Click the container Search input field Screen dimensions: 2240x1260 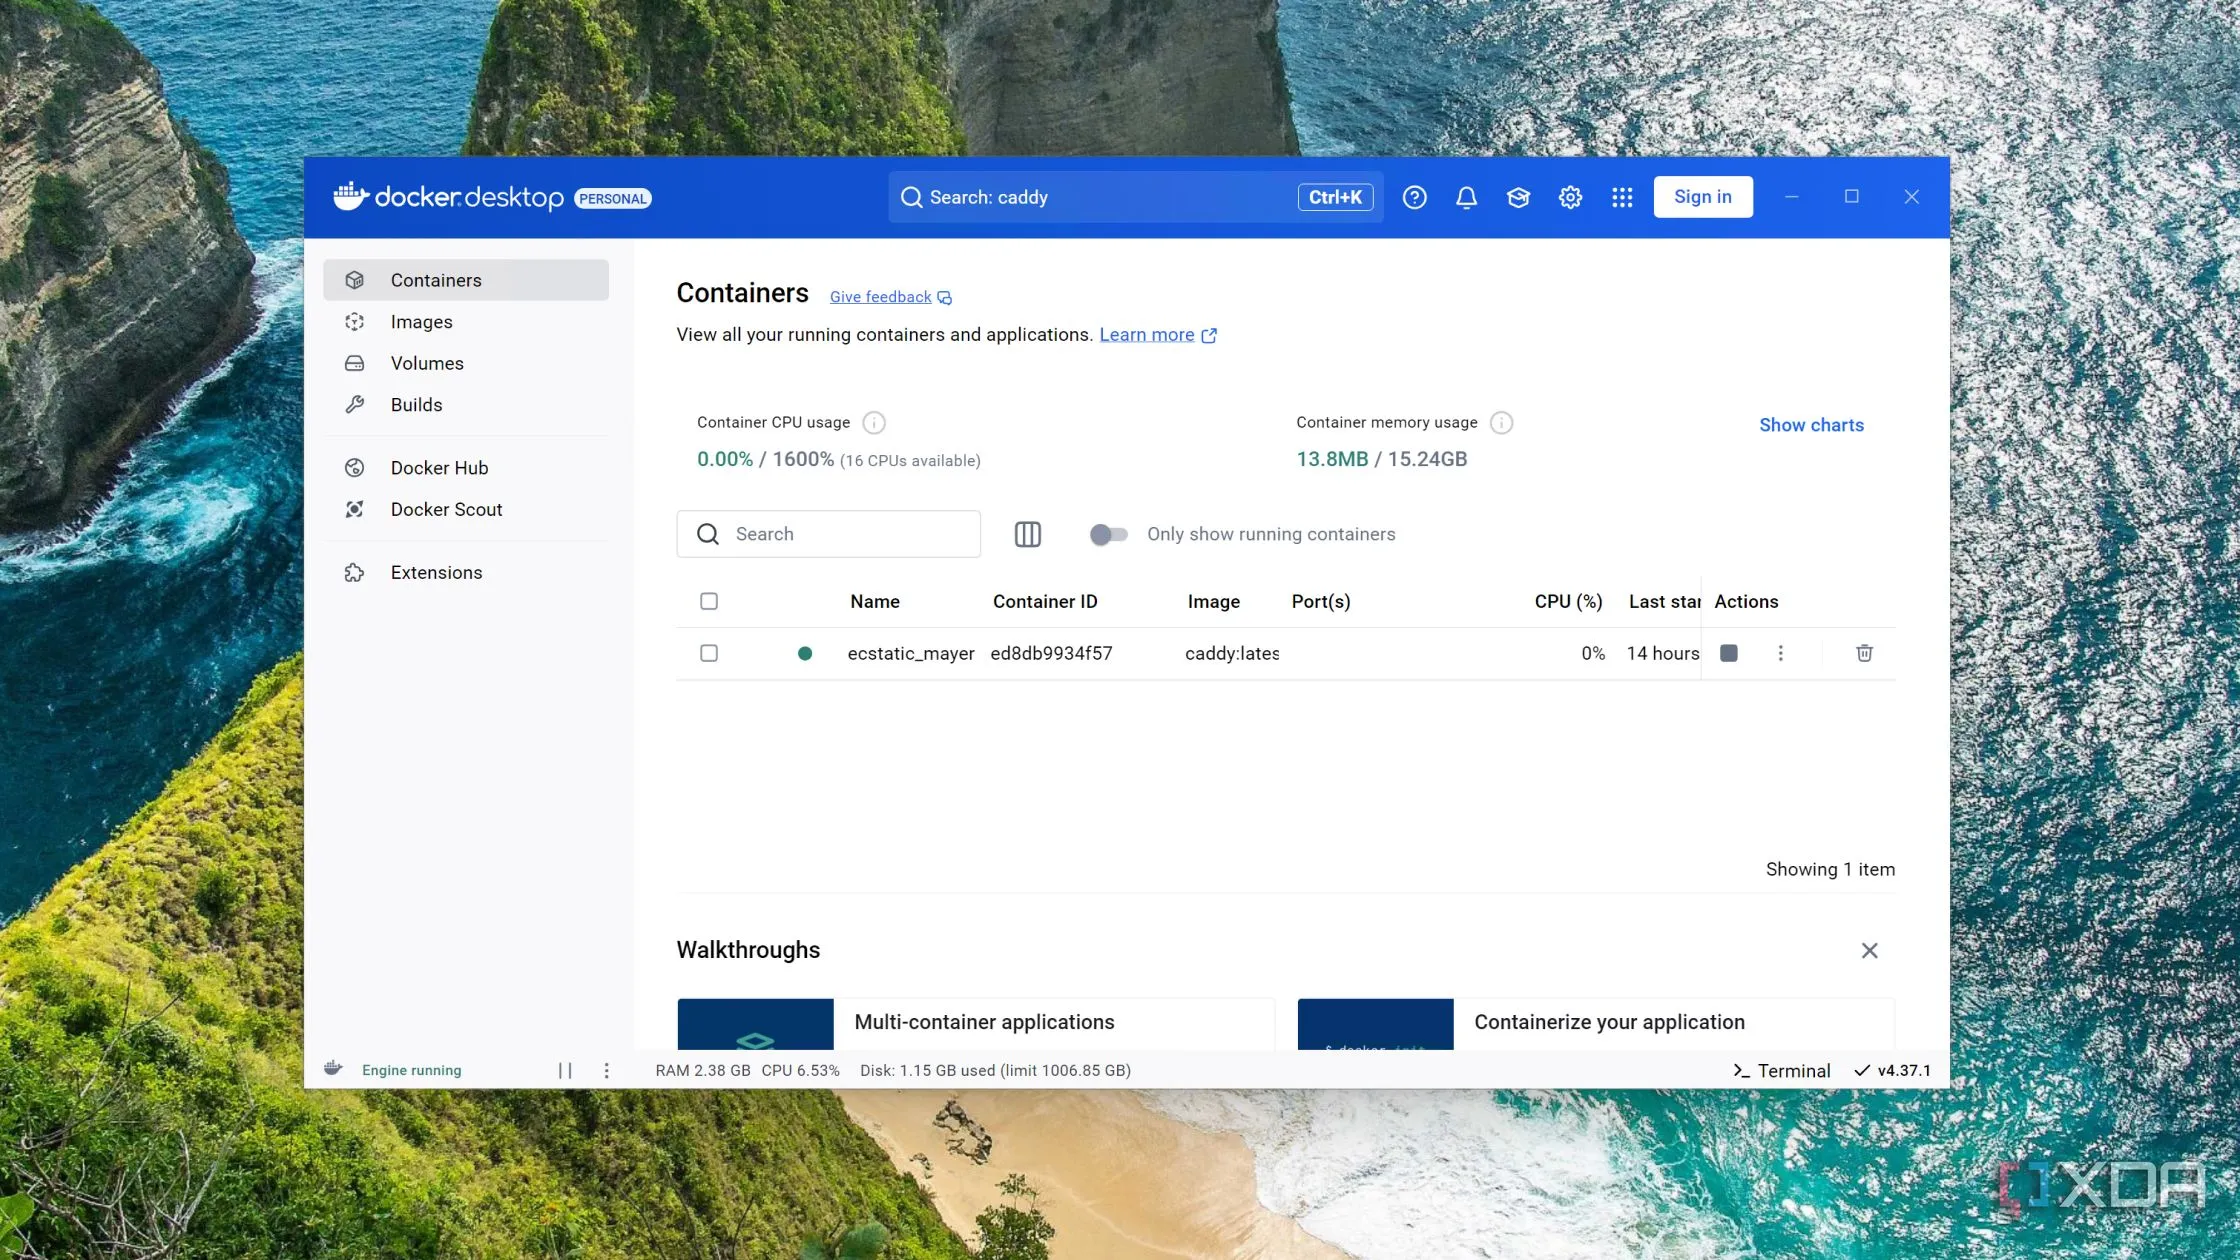click(828, 534)
